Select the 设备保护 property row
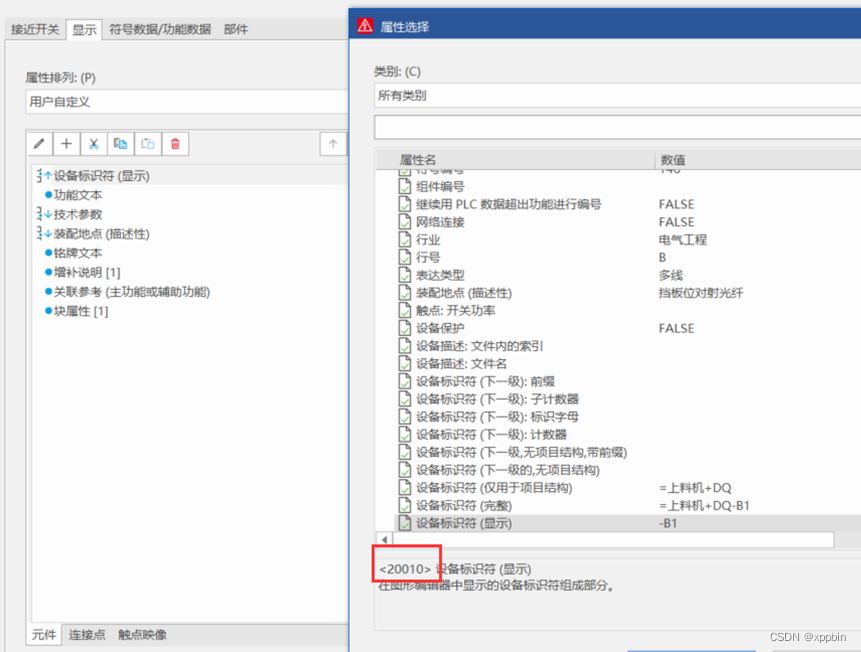Image resolution: width=861 pixels, height=652 pixels. (x=440, y=328)
